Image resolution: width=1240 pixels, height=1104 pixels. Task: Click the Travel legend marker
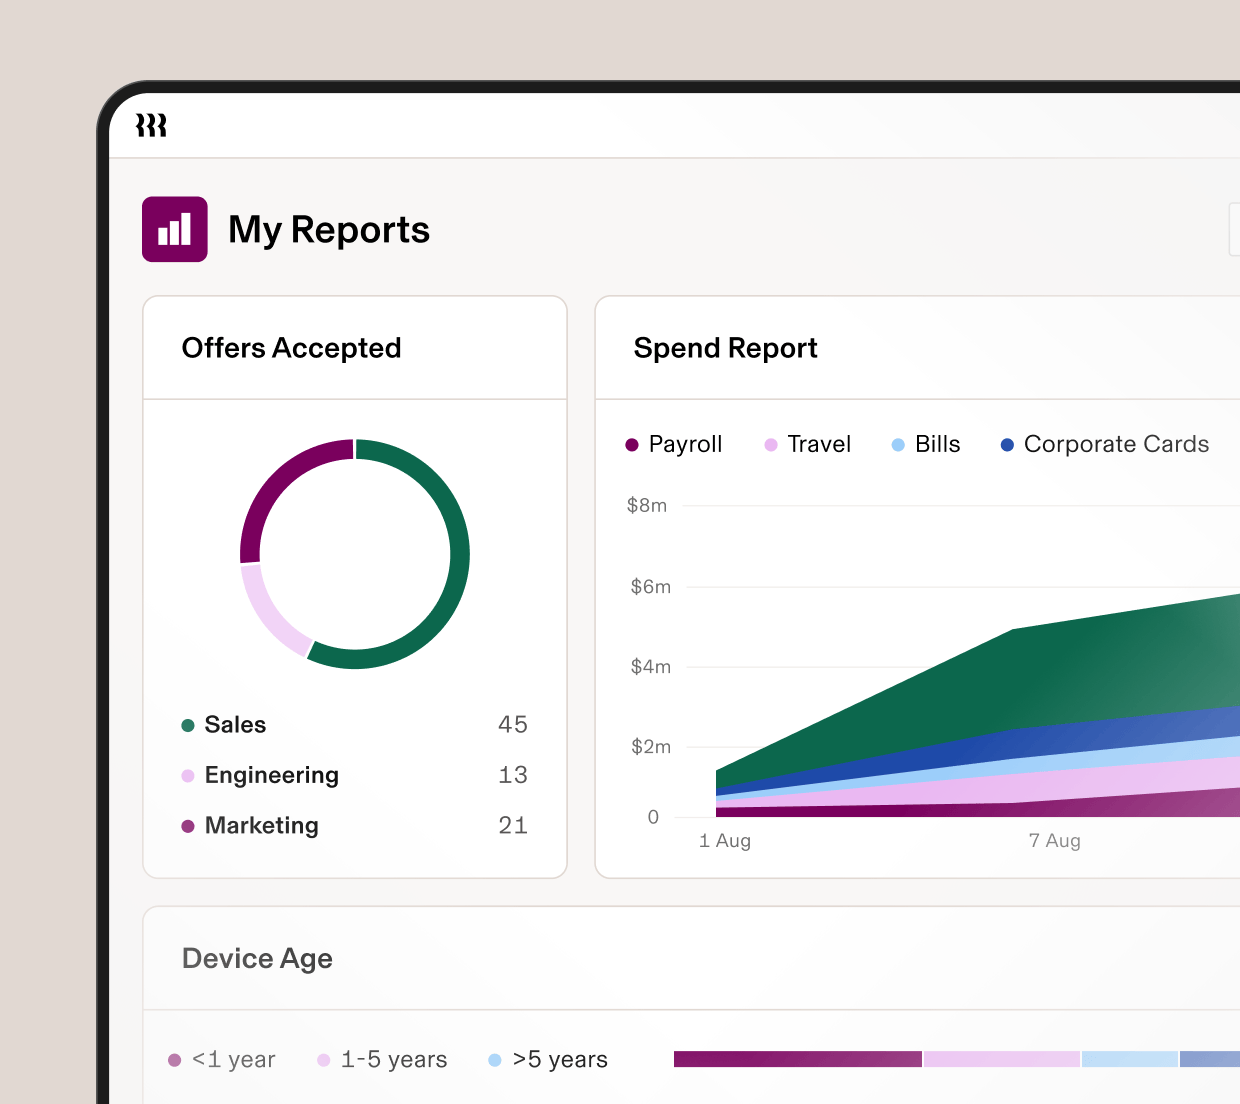770,444
